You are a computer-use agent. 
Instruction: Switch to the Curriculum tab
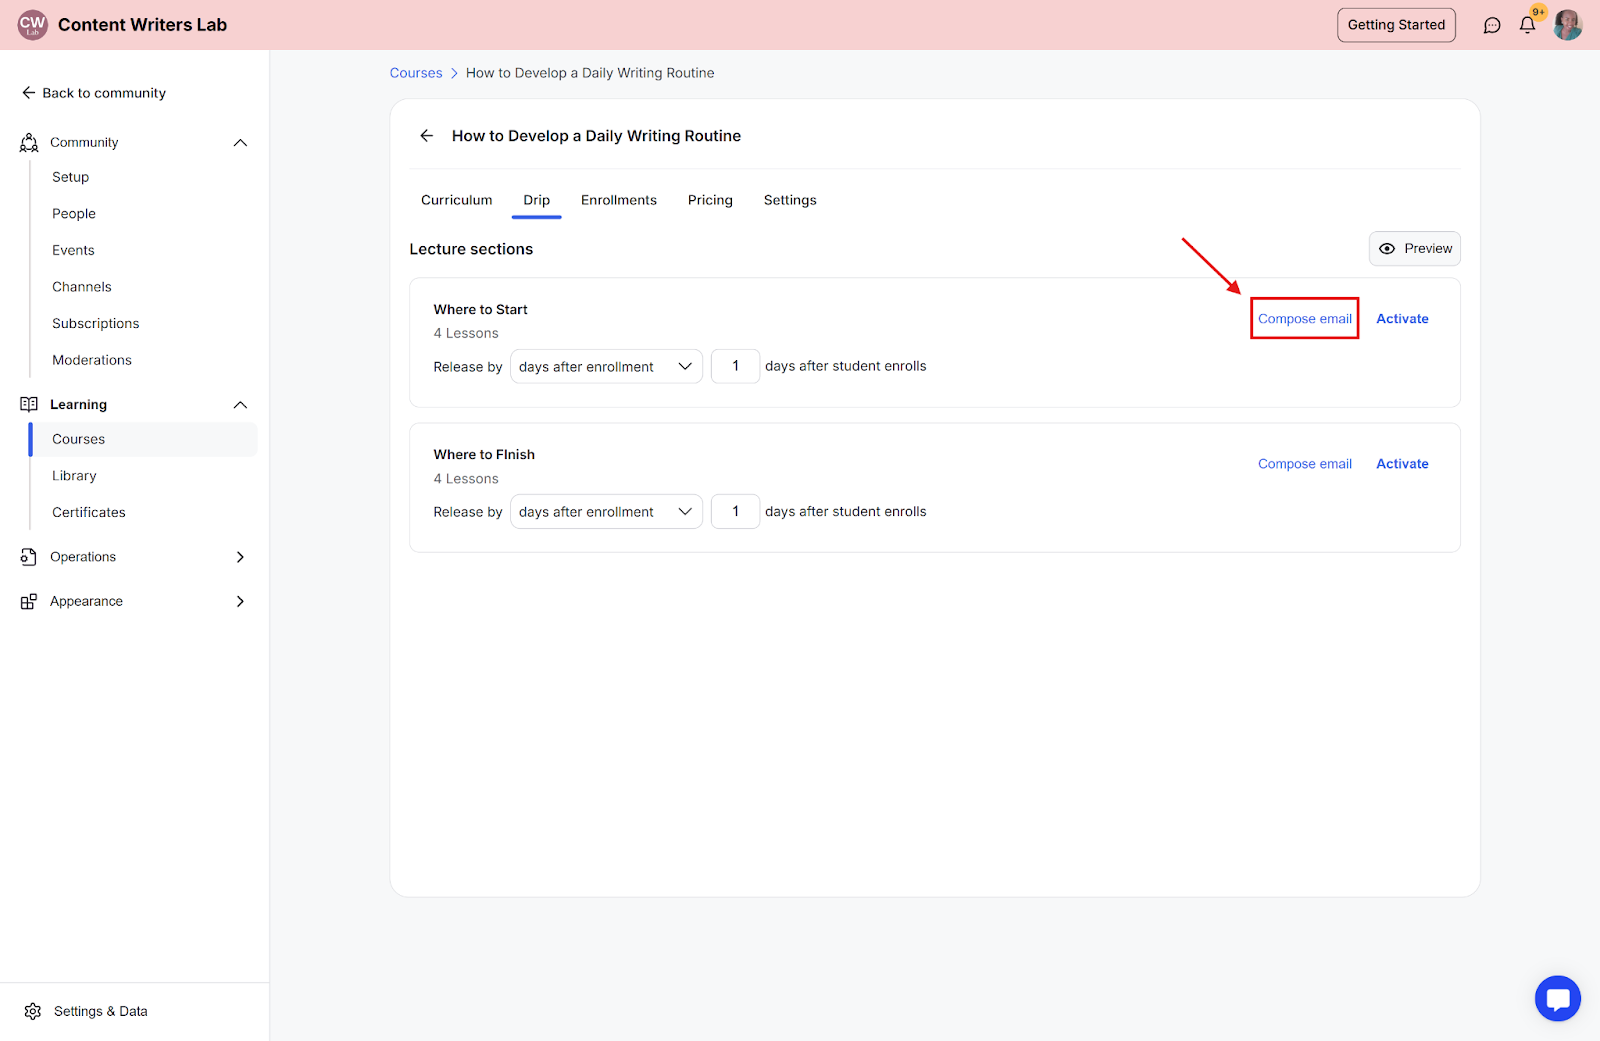[456, 200]
